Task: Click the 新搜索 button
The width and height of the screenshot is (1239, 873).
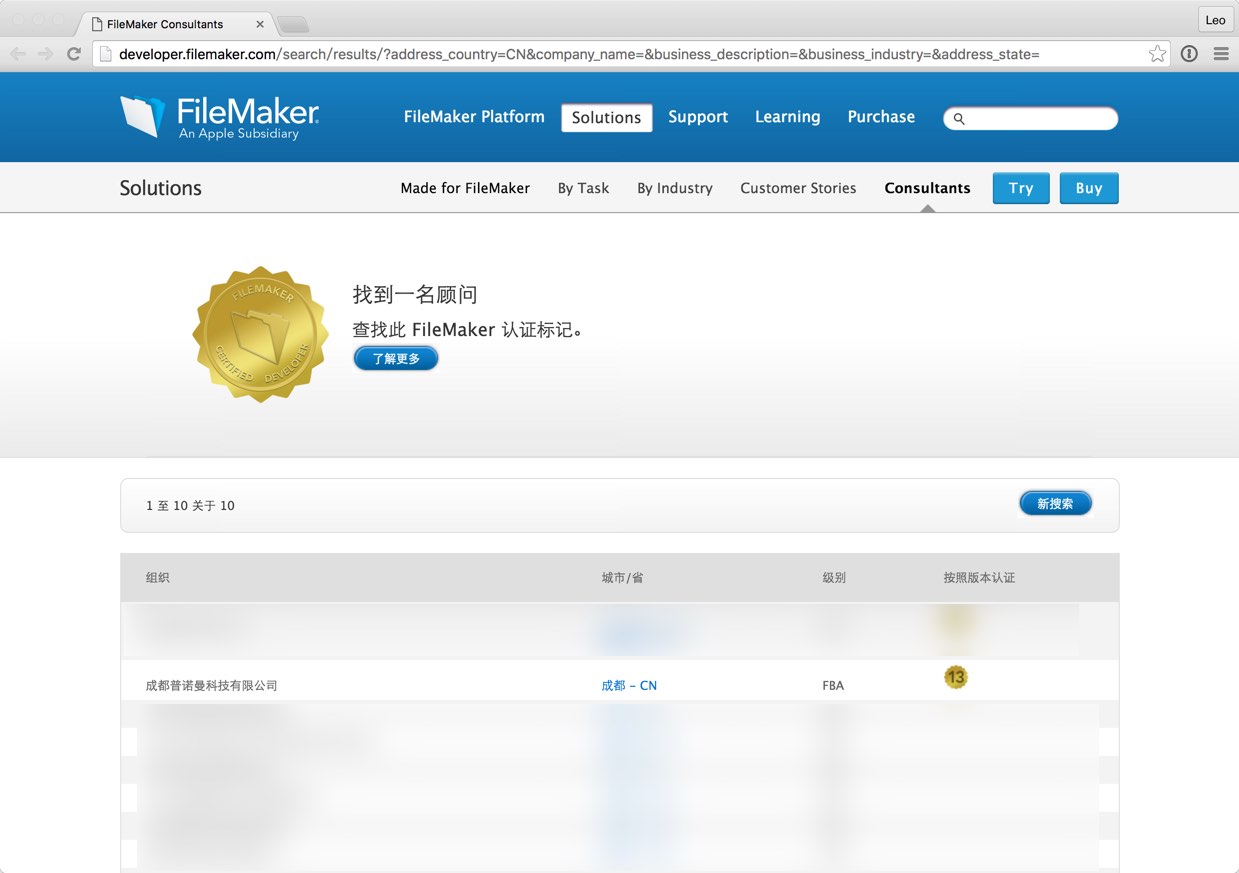Action: 1055,504
